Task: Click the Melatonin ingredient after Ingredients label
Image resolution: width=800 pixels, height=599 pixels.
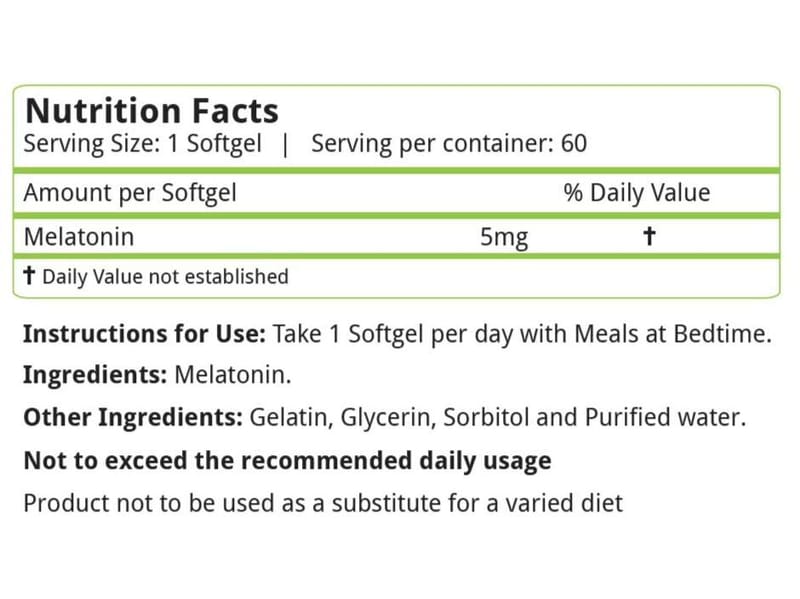Action: pyautogui.click(x=233, y=375)
